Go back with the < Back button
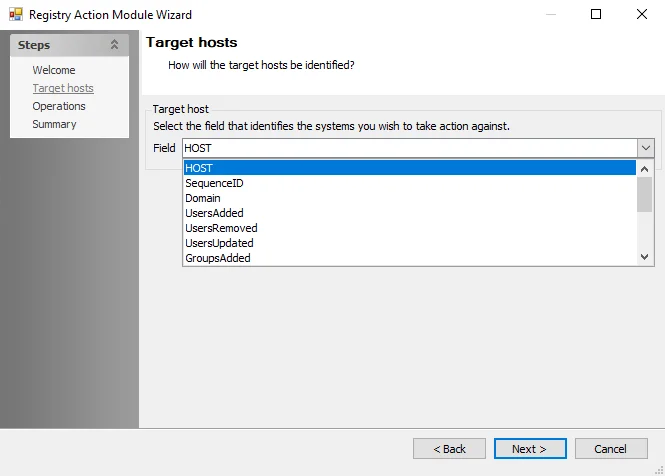The image size is (665, 476). 450,449
